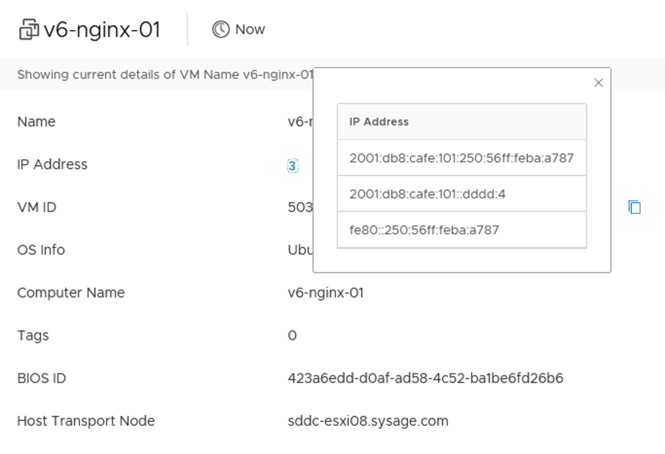665x454 pixels.
Task: Click the Tags value 0
Action: (x=292, y=336)
